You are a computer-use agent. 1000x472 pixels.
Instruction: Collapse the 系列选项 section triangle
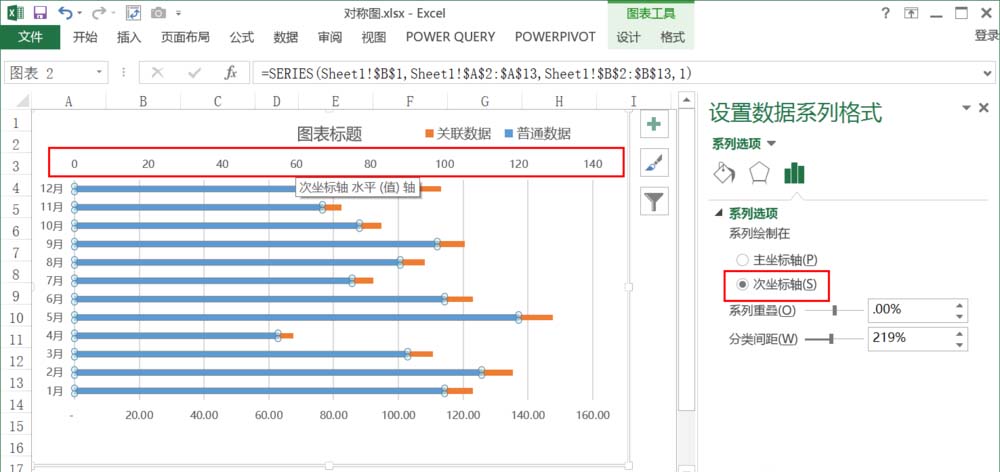719,214
